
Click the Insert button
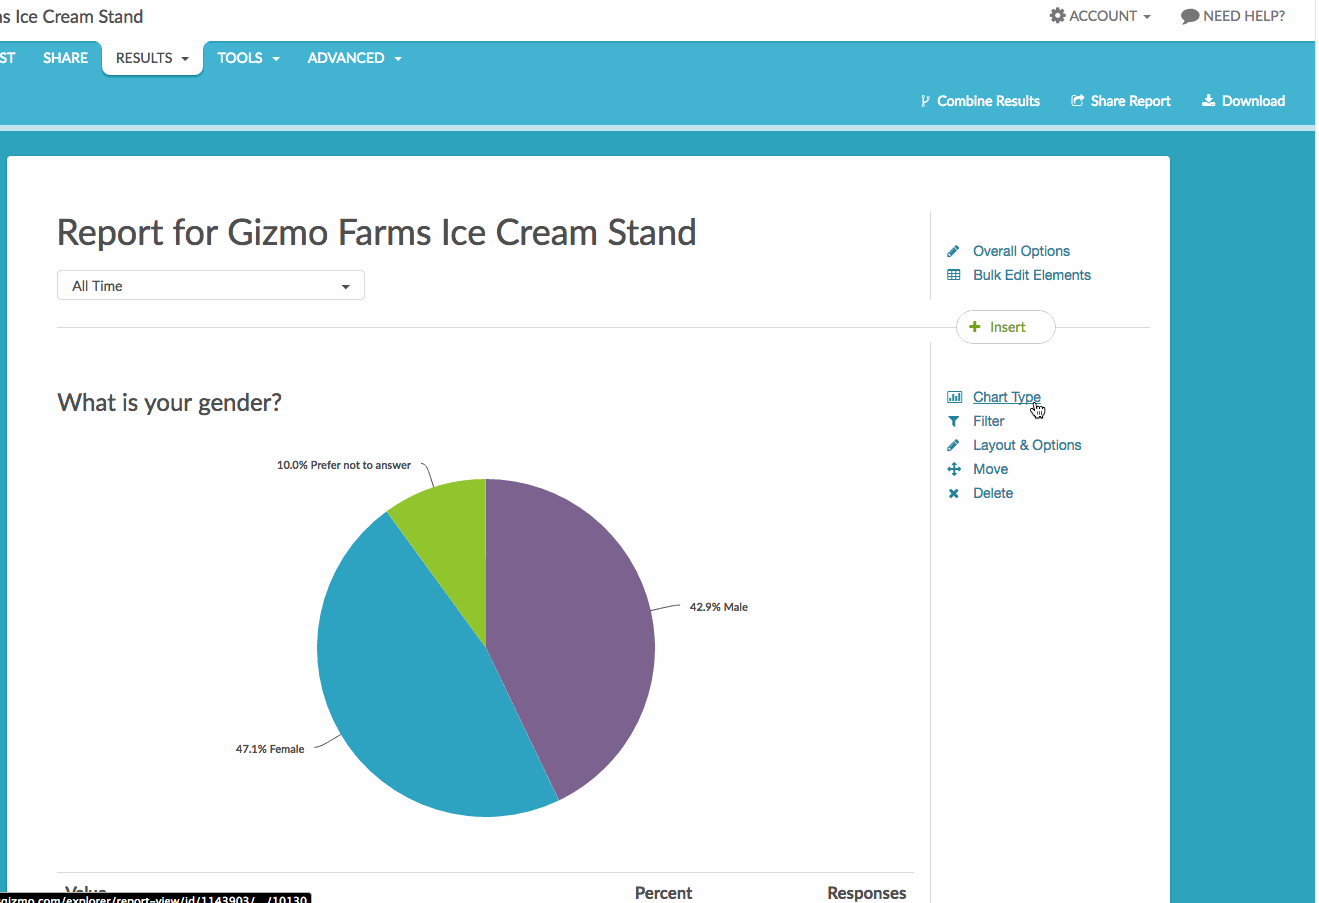(x=1006, y=327)
